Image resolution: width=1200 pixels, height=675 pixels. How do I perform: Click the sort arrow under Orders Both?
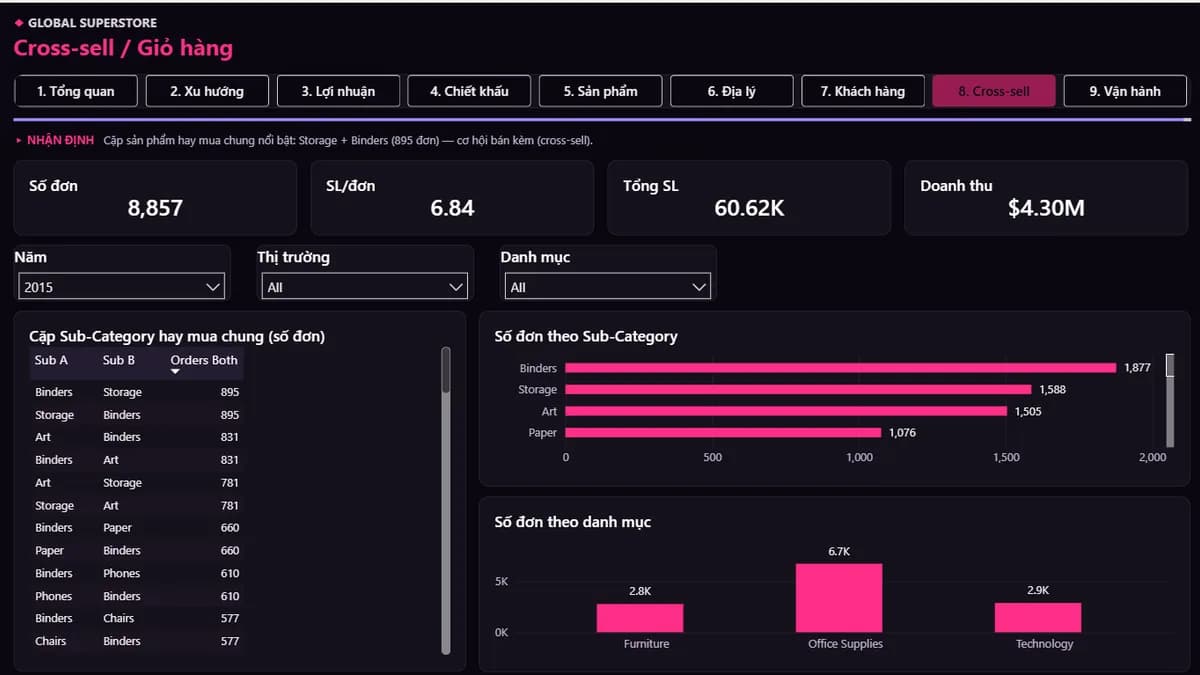pyautogui.click(x=176, y=372)
